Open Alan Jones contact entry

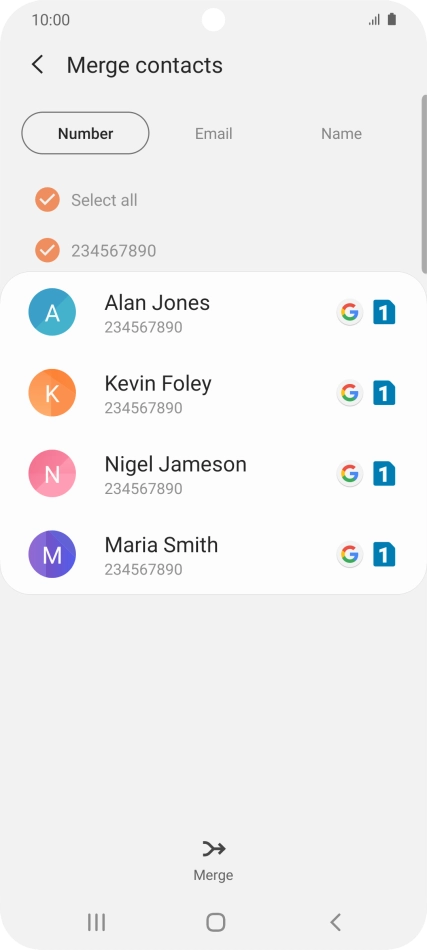click(213, 313)
